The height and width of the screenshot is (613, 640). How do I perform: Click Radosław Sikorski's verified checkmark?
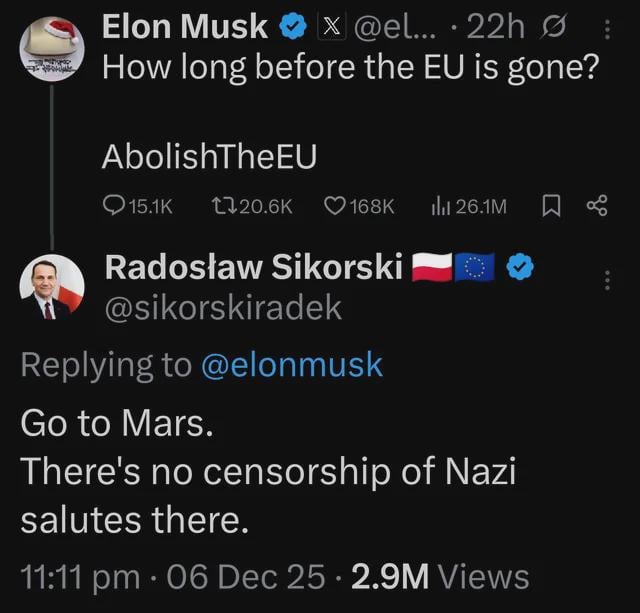pos(521,267)
